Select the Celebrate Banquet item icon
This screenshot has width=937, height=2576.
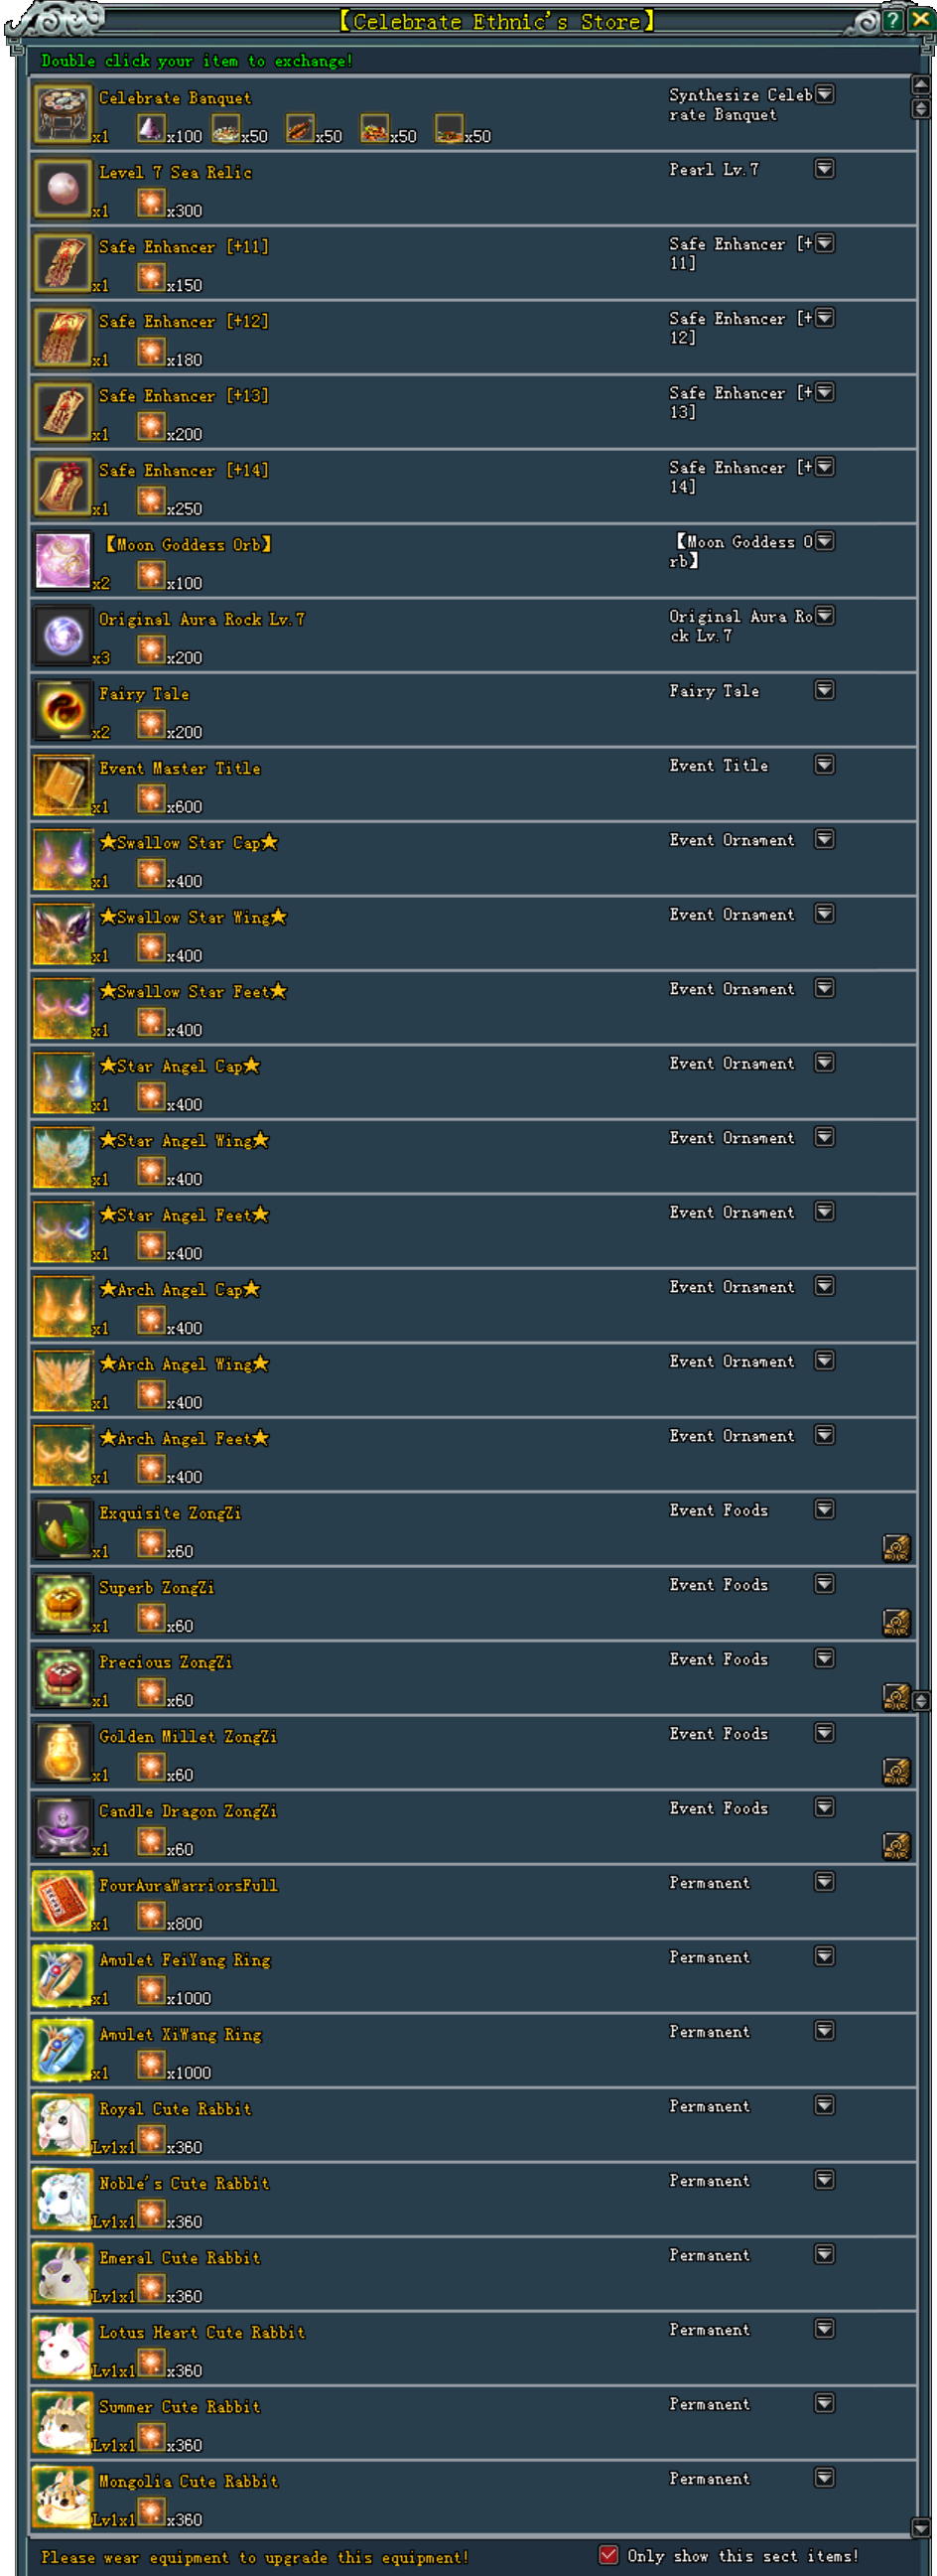[x=63, y=114]
